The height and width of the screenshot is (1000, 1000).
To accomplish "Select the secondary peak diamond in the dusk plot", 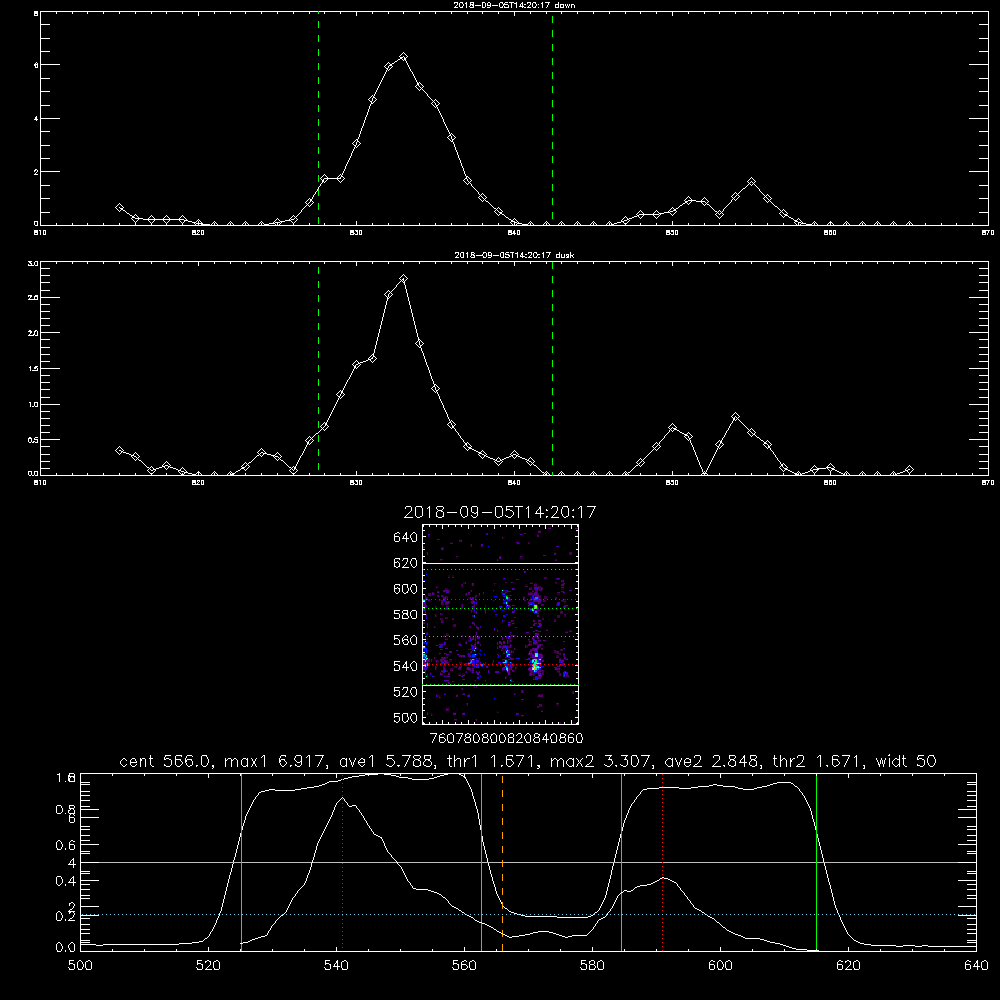I will click(x=735, y=416).
